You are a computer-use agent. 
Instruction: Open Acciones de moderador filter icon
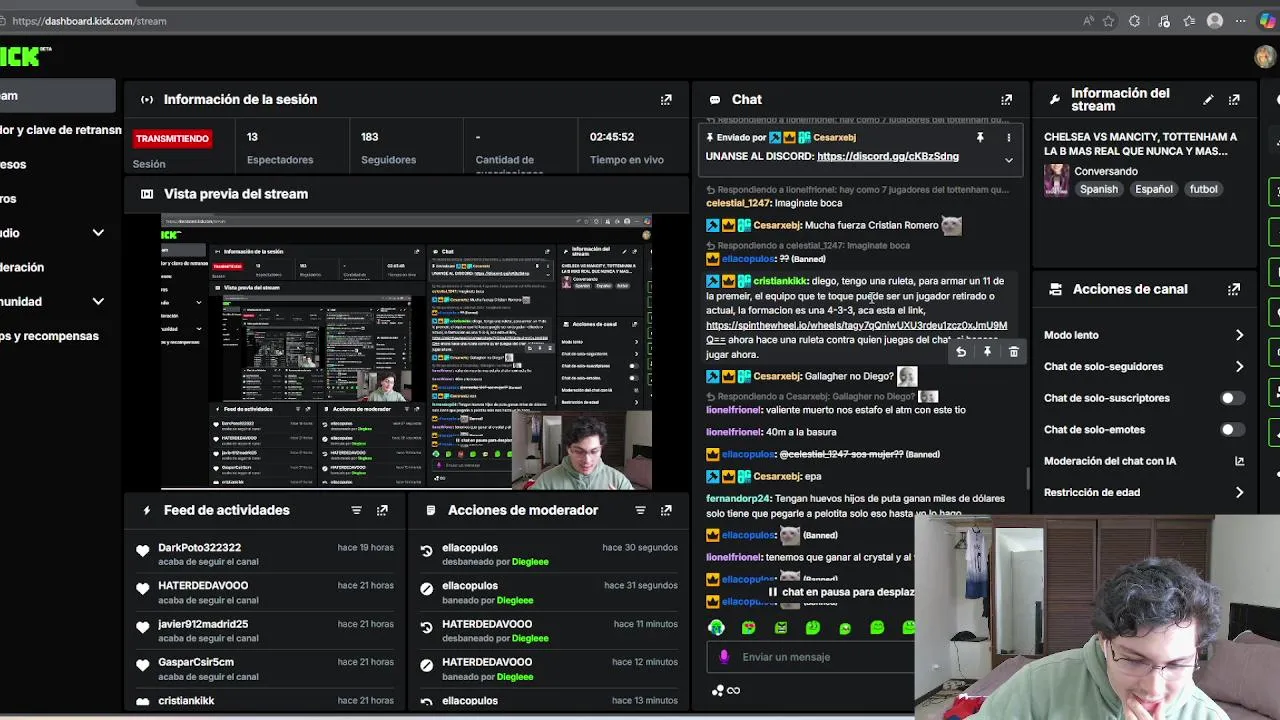[640, 510]
